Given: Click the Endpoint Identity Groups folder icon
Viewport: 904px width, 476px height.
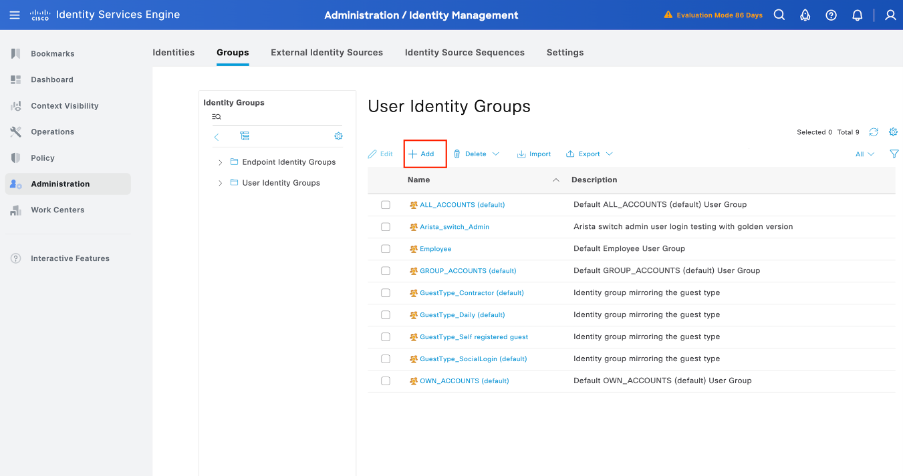Looking at the screenshot, I should (x=234, y=162).
